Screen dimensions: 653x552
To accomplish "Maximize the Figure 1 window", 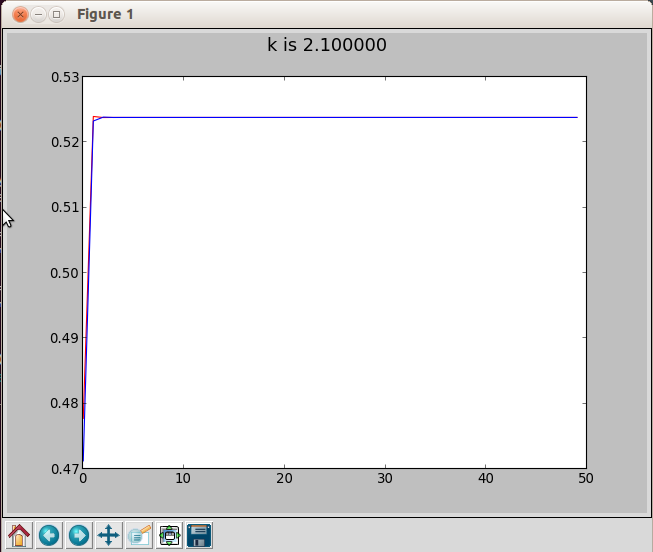I will click(x=56, y=15).
